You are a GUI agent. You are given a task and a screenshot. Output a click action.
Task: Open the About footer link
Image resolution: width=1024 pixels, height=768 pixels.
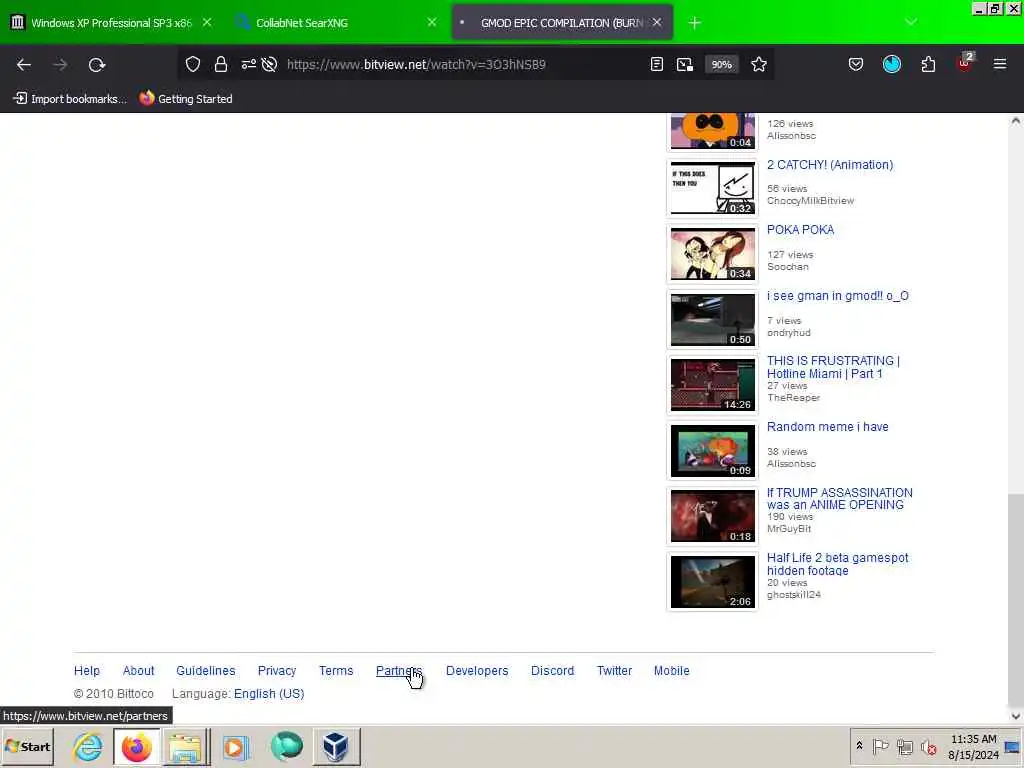click(x=138, y=671)
